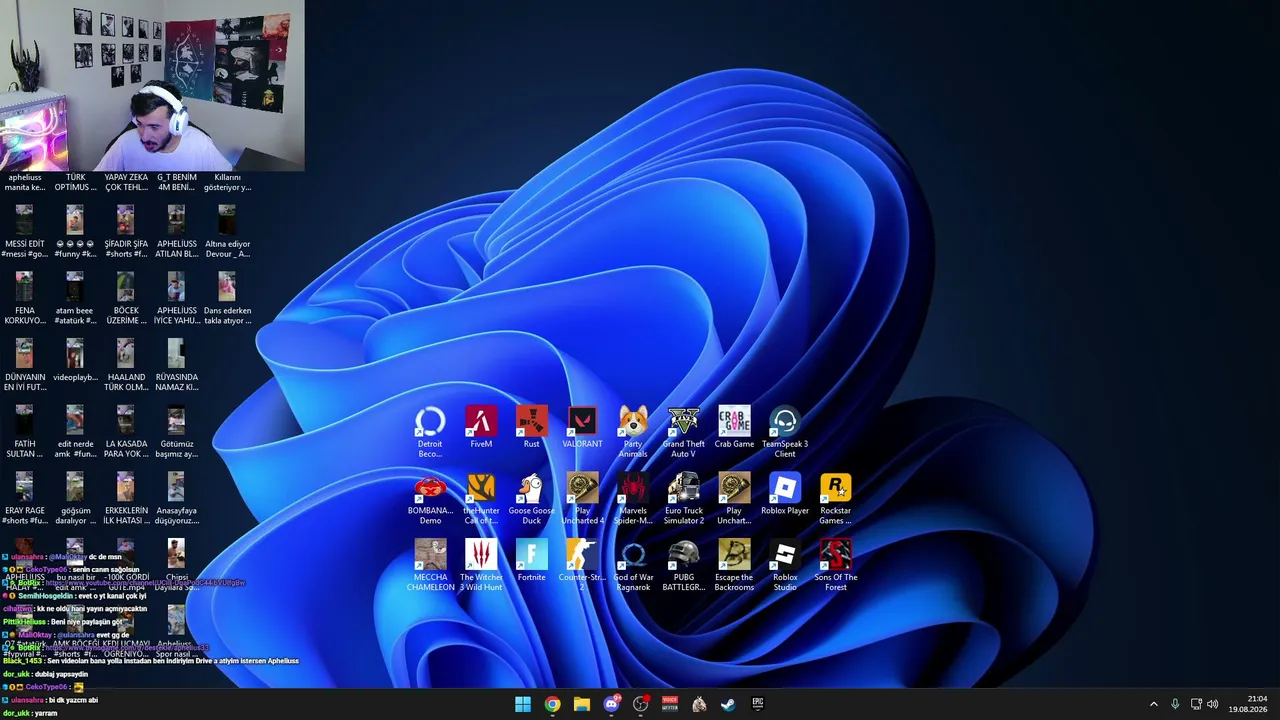Open God of War Ragnarok shortcut
Image resolution: width=1280 pixels, height=720 pixels.
633,566
